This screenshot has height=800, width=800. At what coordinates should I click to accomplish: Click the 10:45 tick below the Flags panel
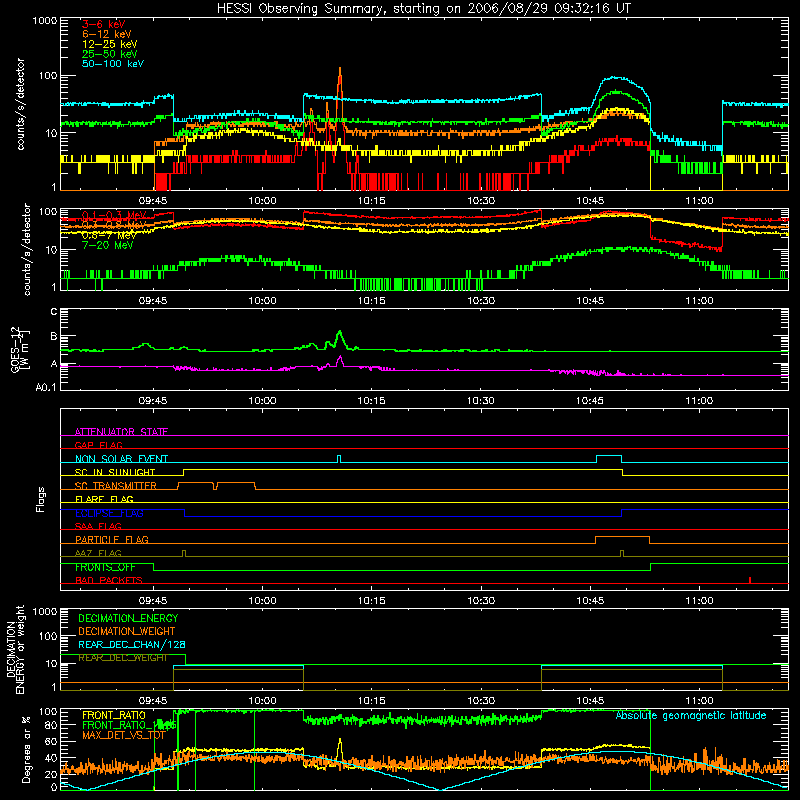pos(590,601)
